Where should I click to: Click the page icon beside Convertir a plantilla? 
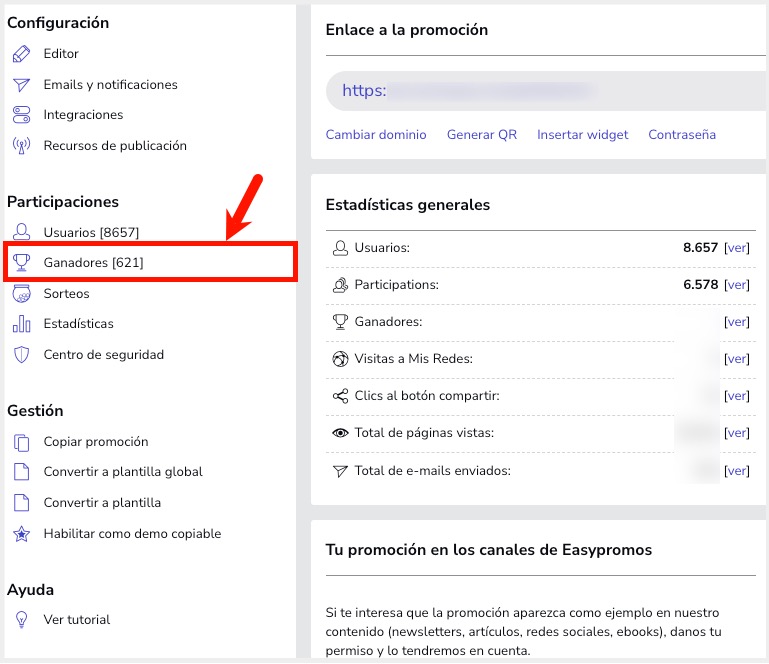point(21,503)
